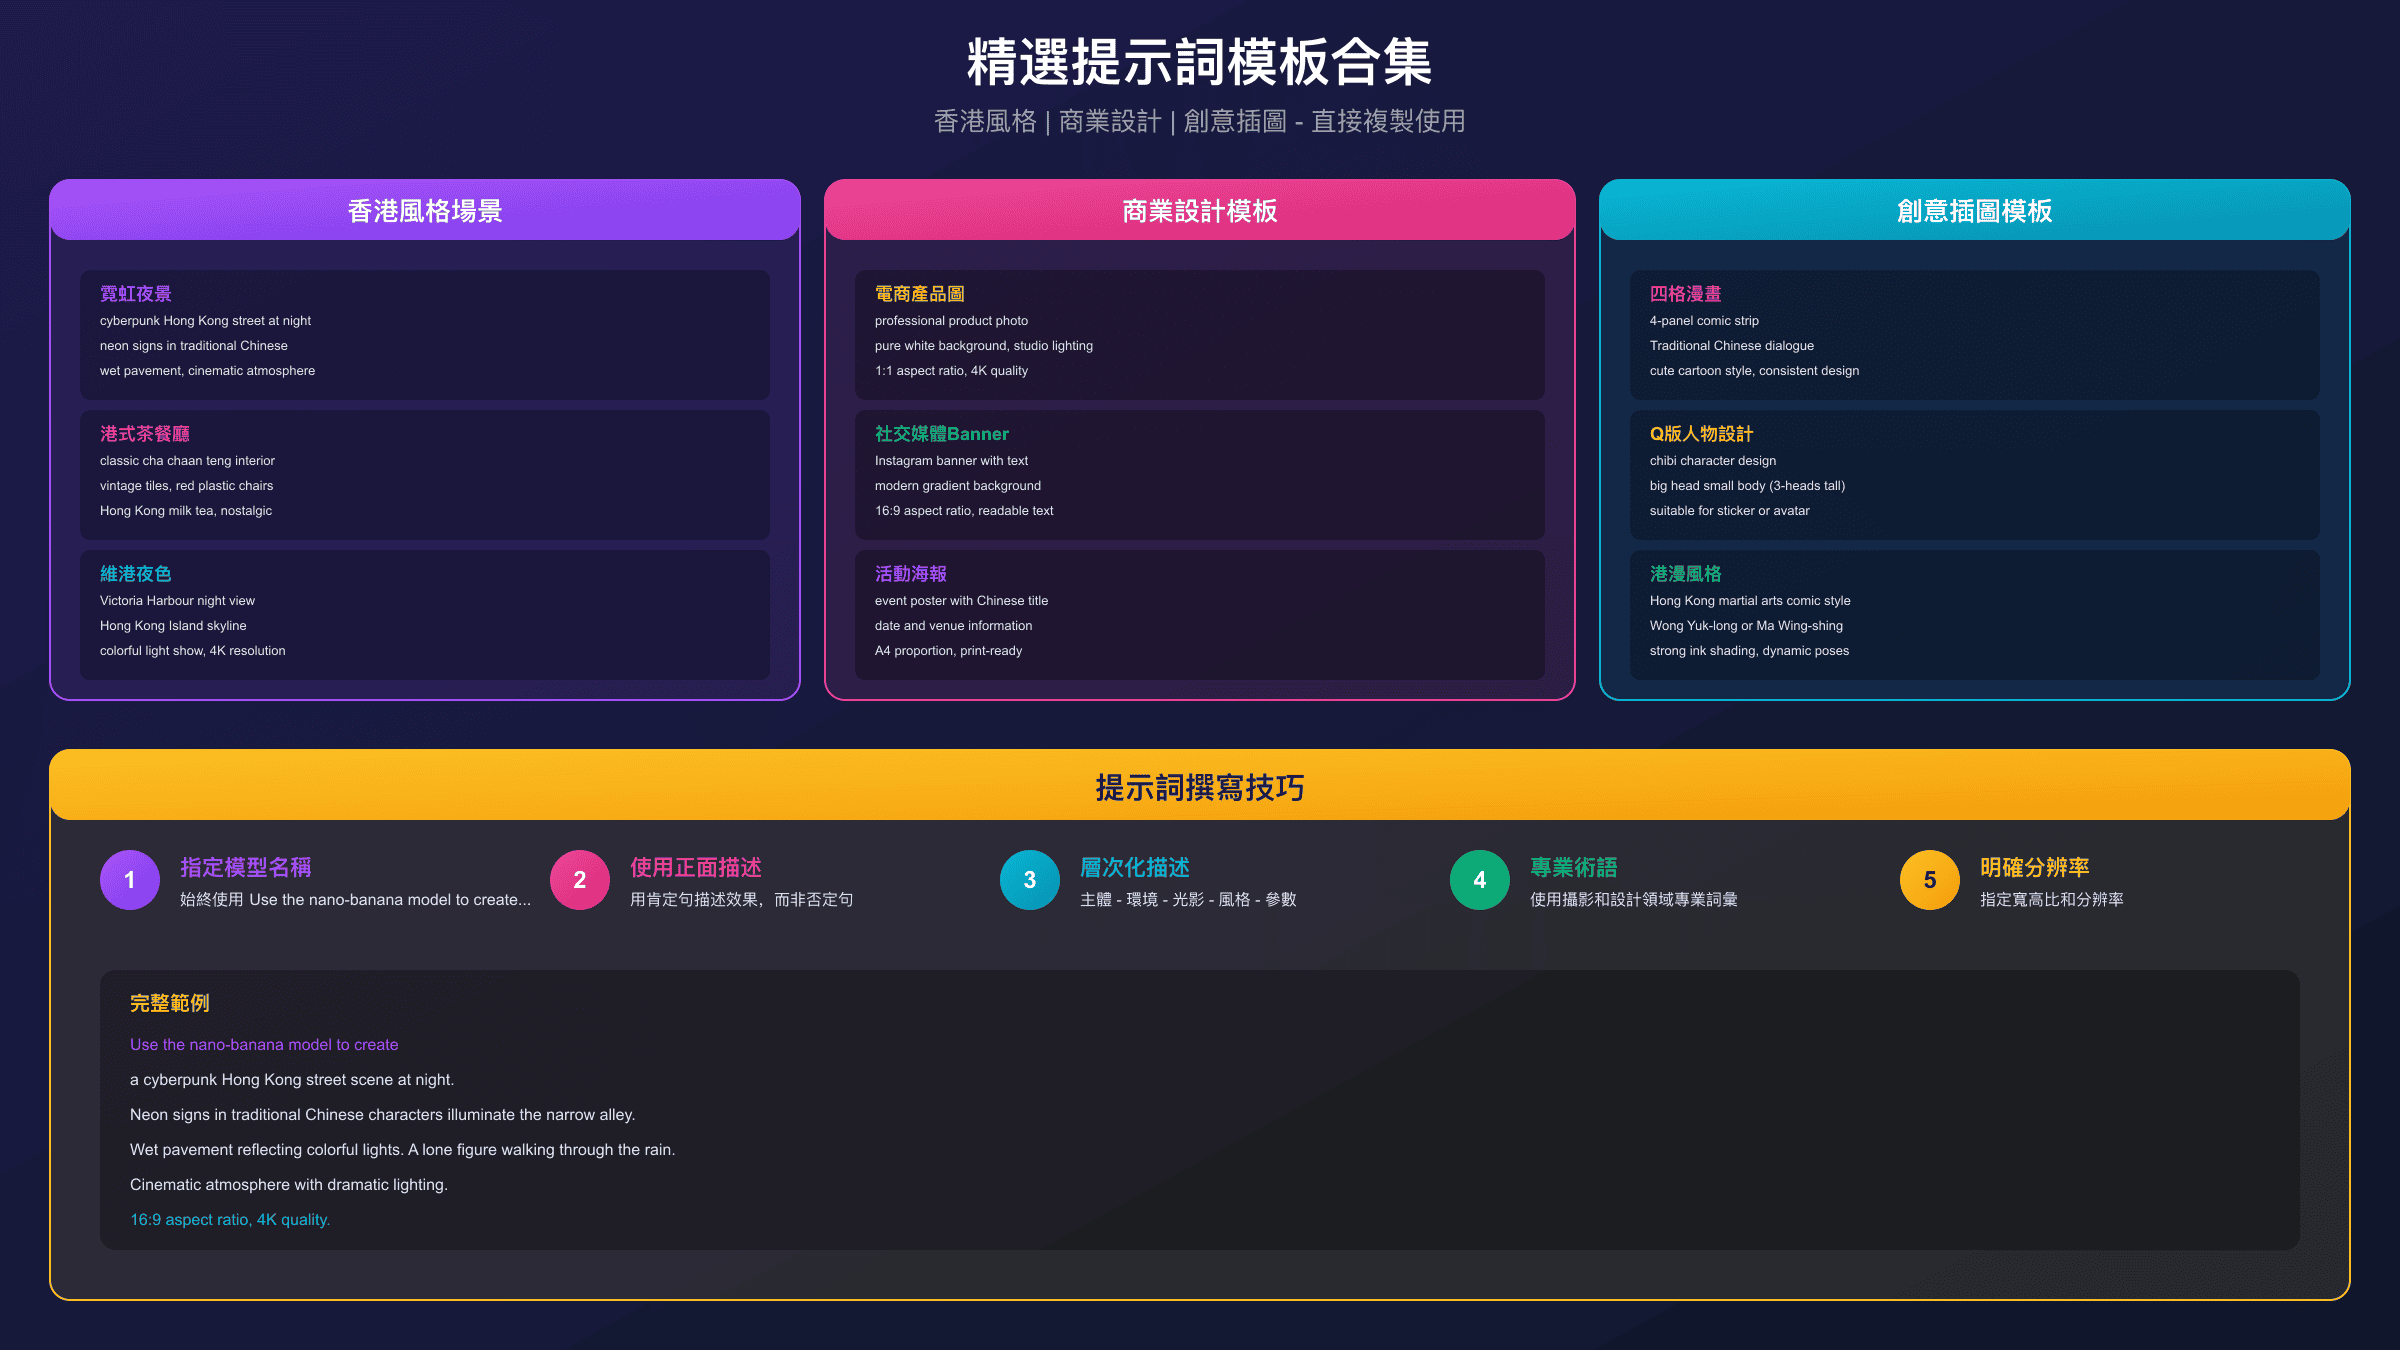Click the 16:9 aspect ratio quality line
This screenshot has height=1350, width=2400.
pos(229,1219)
